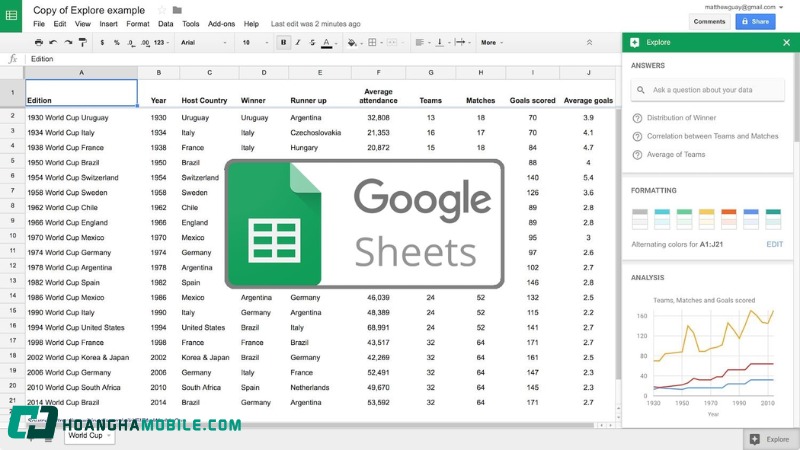The height and width of the screenshot is (450, 800).
Task: Open the Tools menu
Action: tap(190, 24)
